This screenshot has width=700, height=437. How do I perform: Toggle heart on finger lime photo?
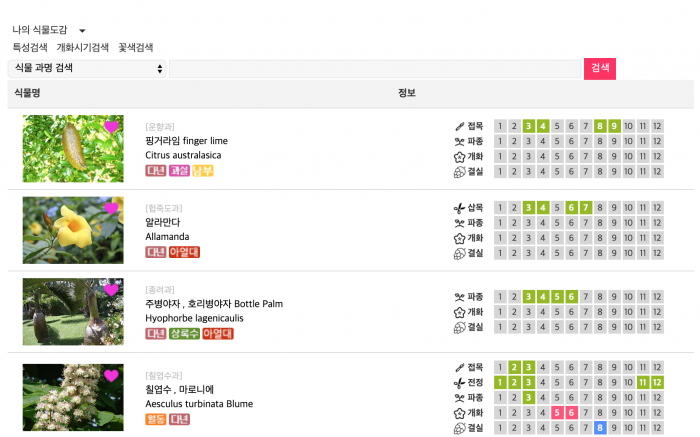pos(111,127)
